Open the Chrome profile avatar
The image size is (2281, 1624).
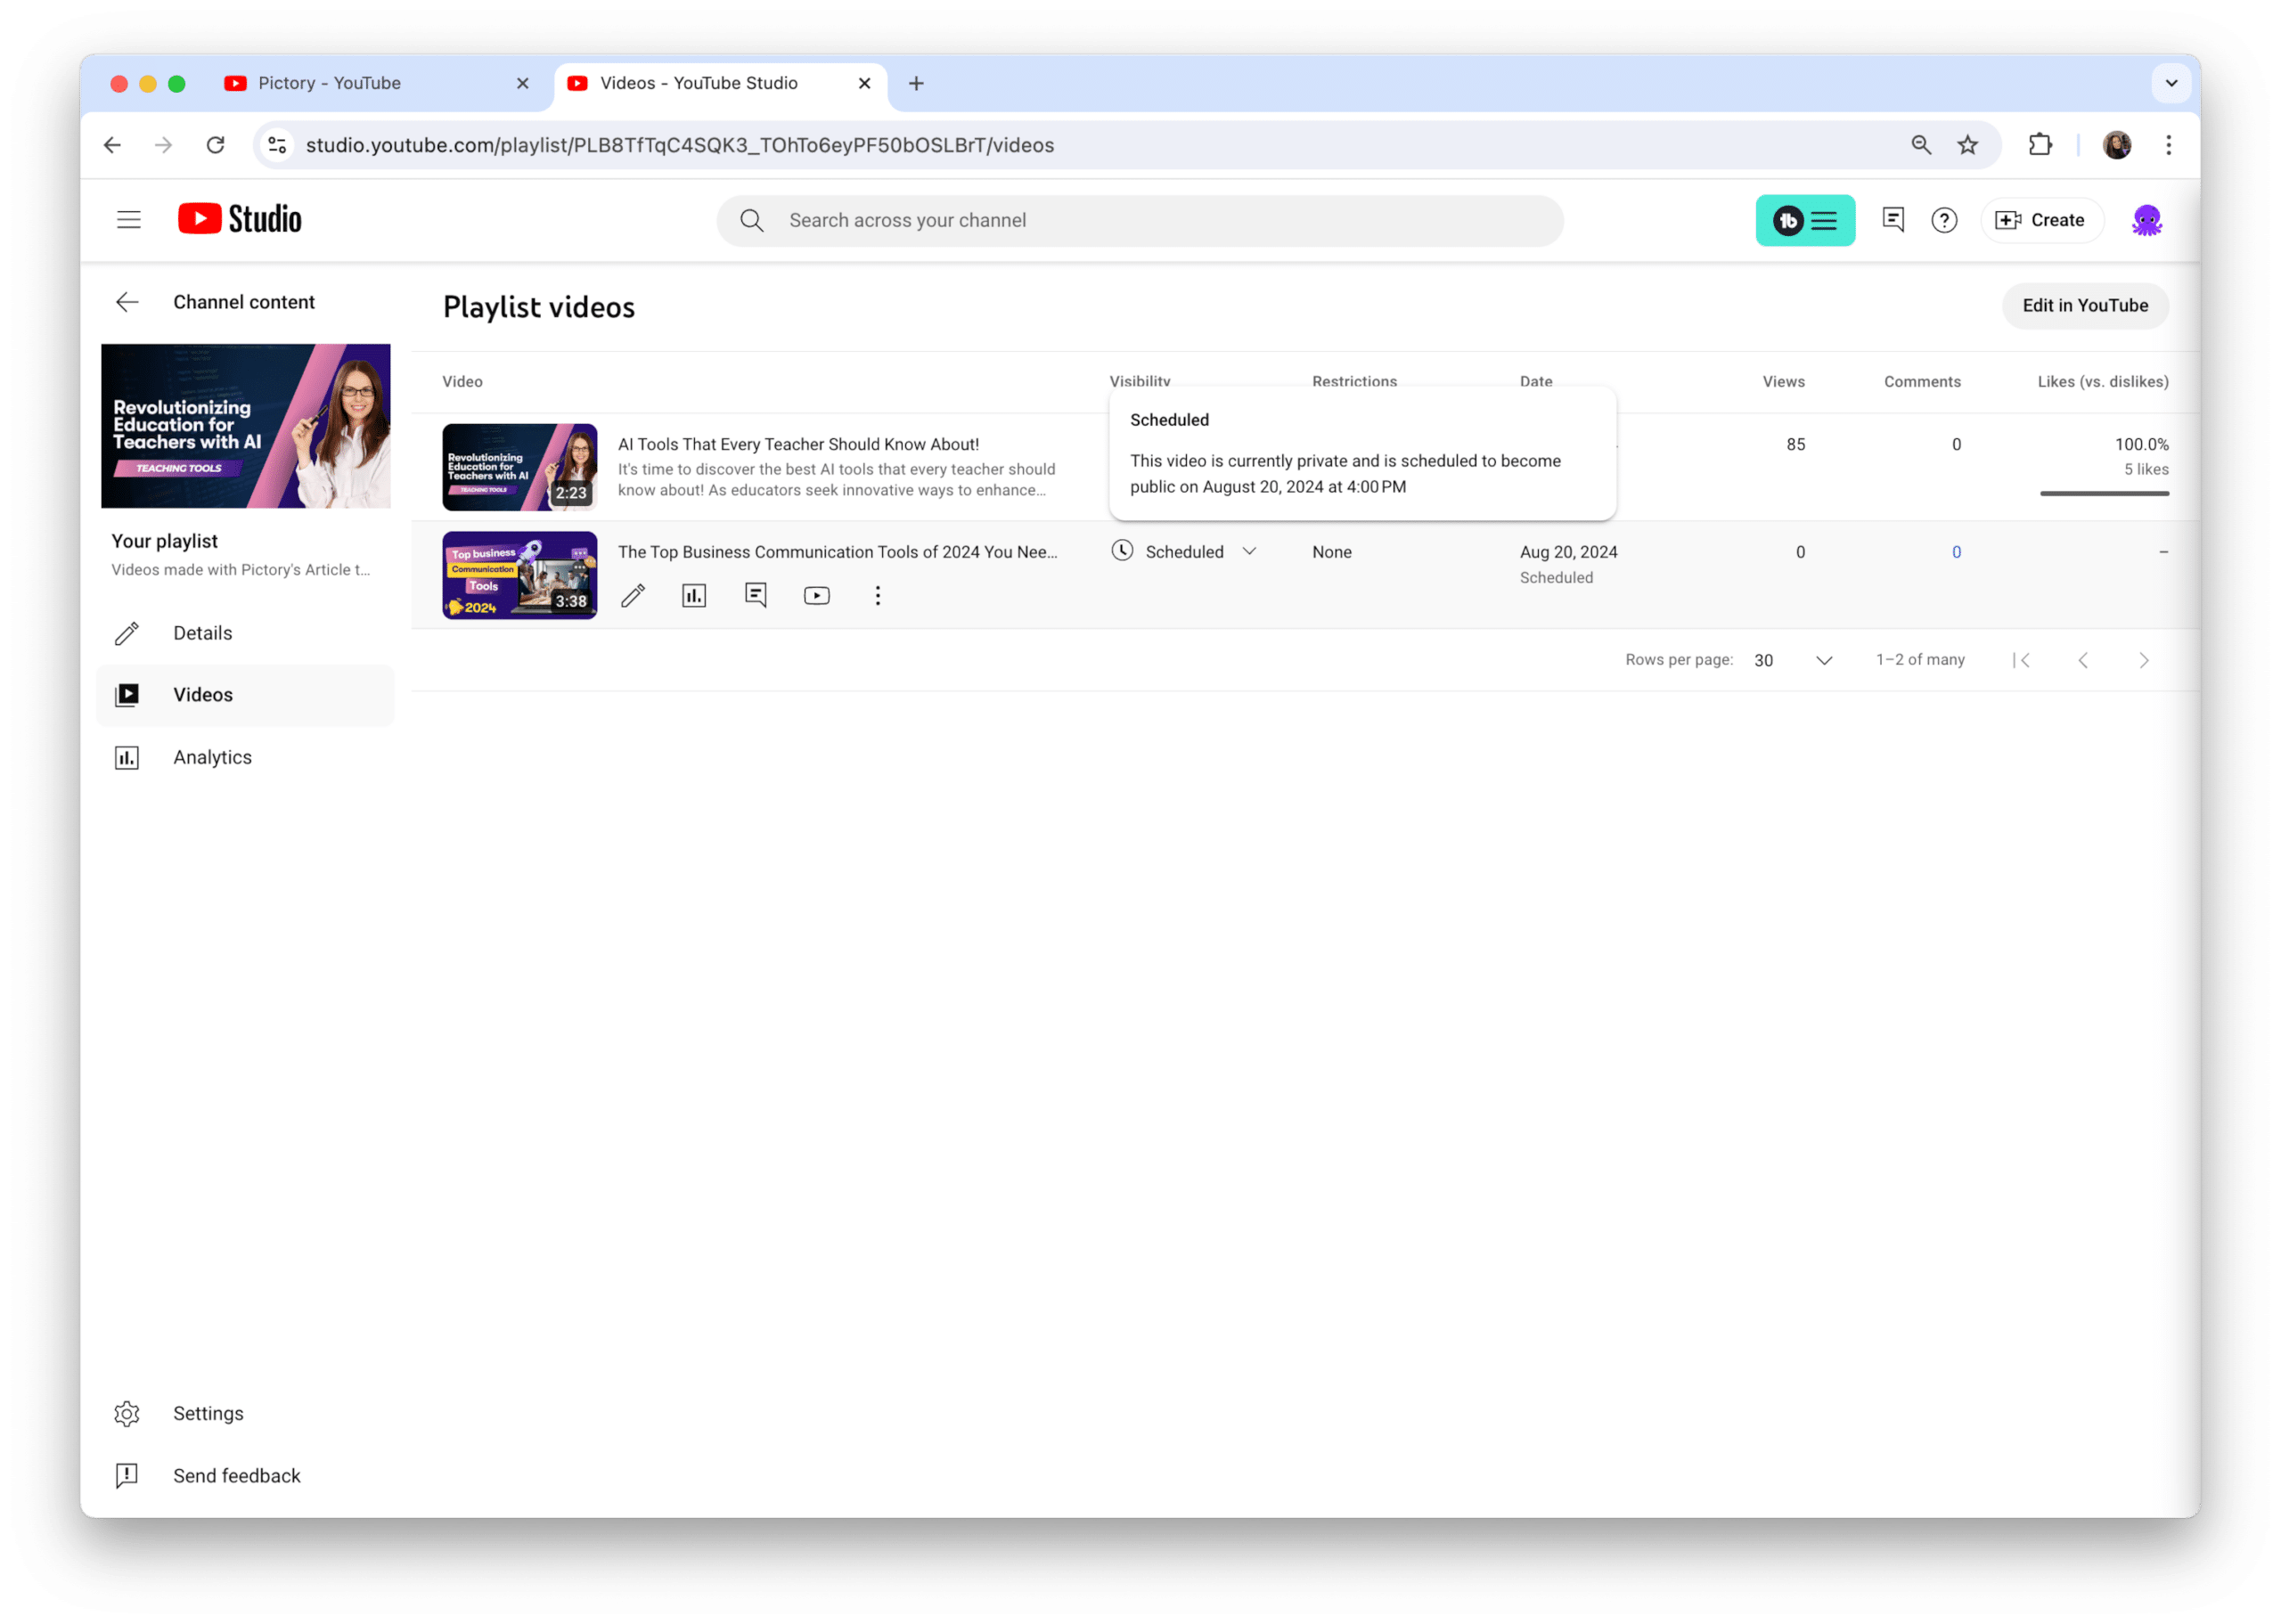click(2116, 145)
